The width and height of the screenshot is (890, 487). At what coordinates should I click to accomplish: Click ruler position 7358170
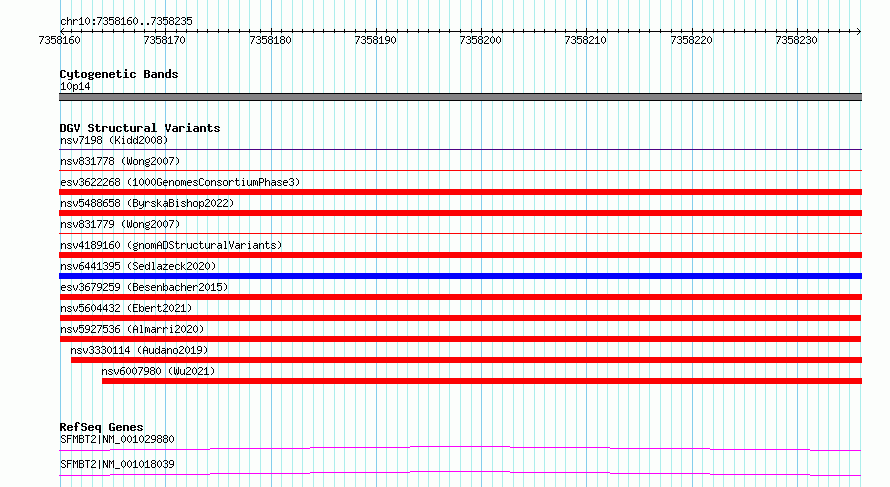pyautogui.click(x=165, y=40)
